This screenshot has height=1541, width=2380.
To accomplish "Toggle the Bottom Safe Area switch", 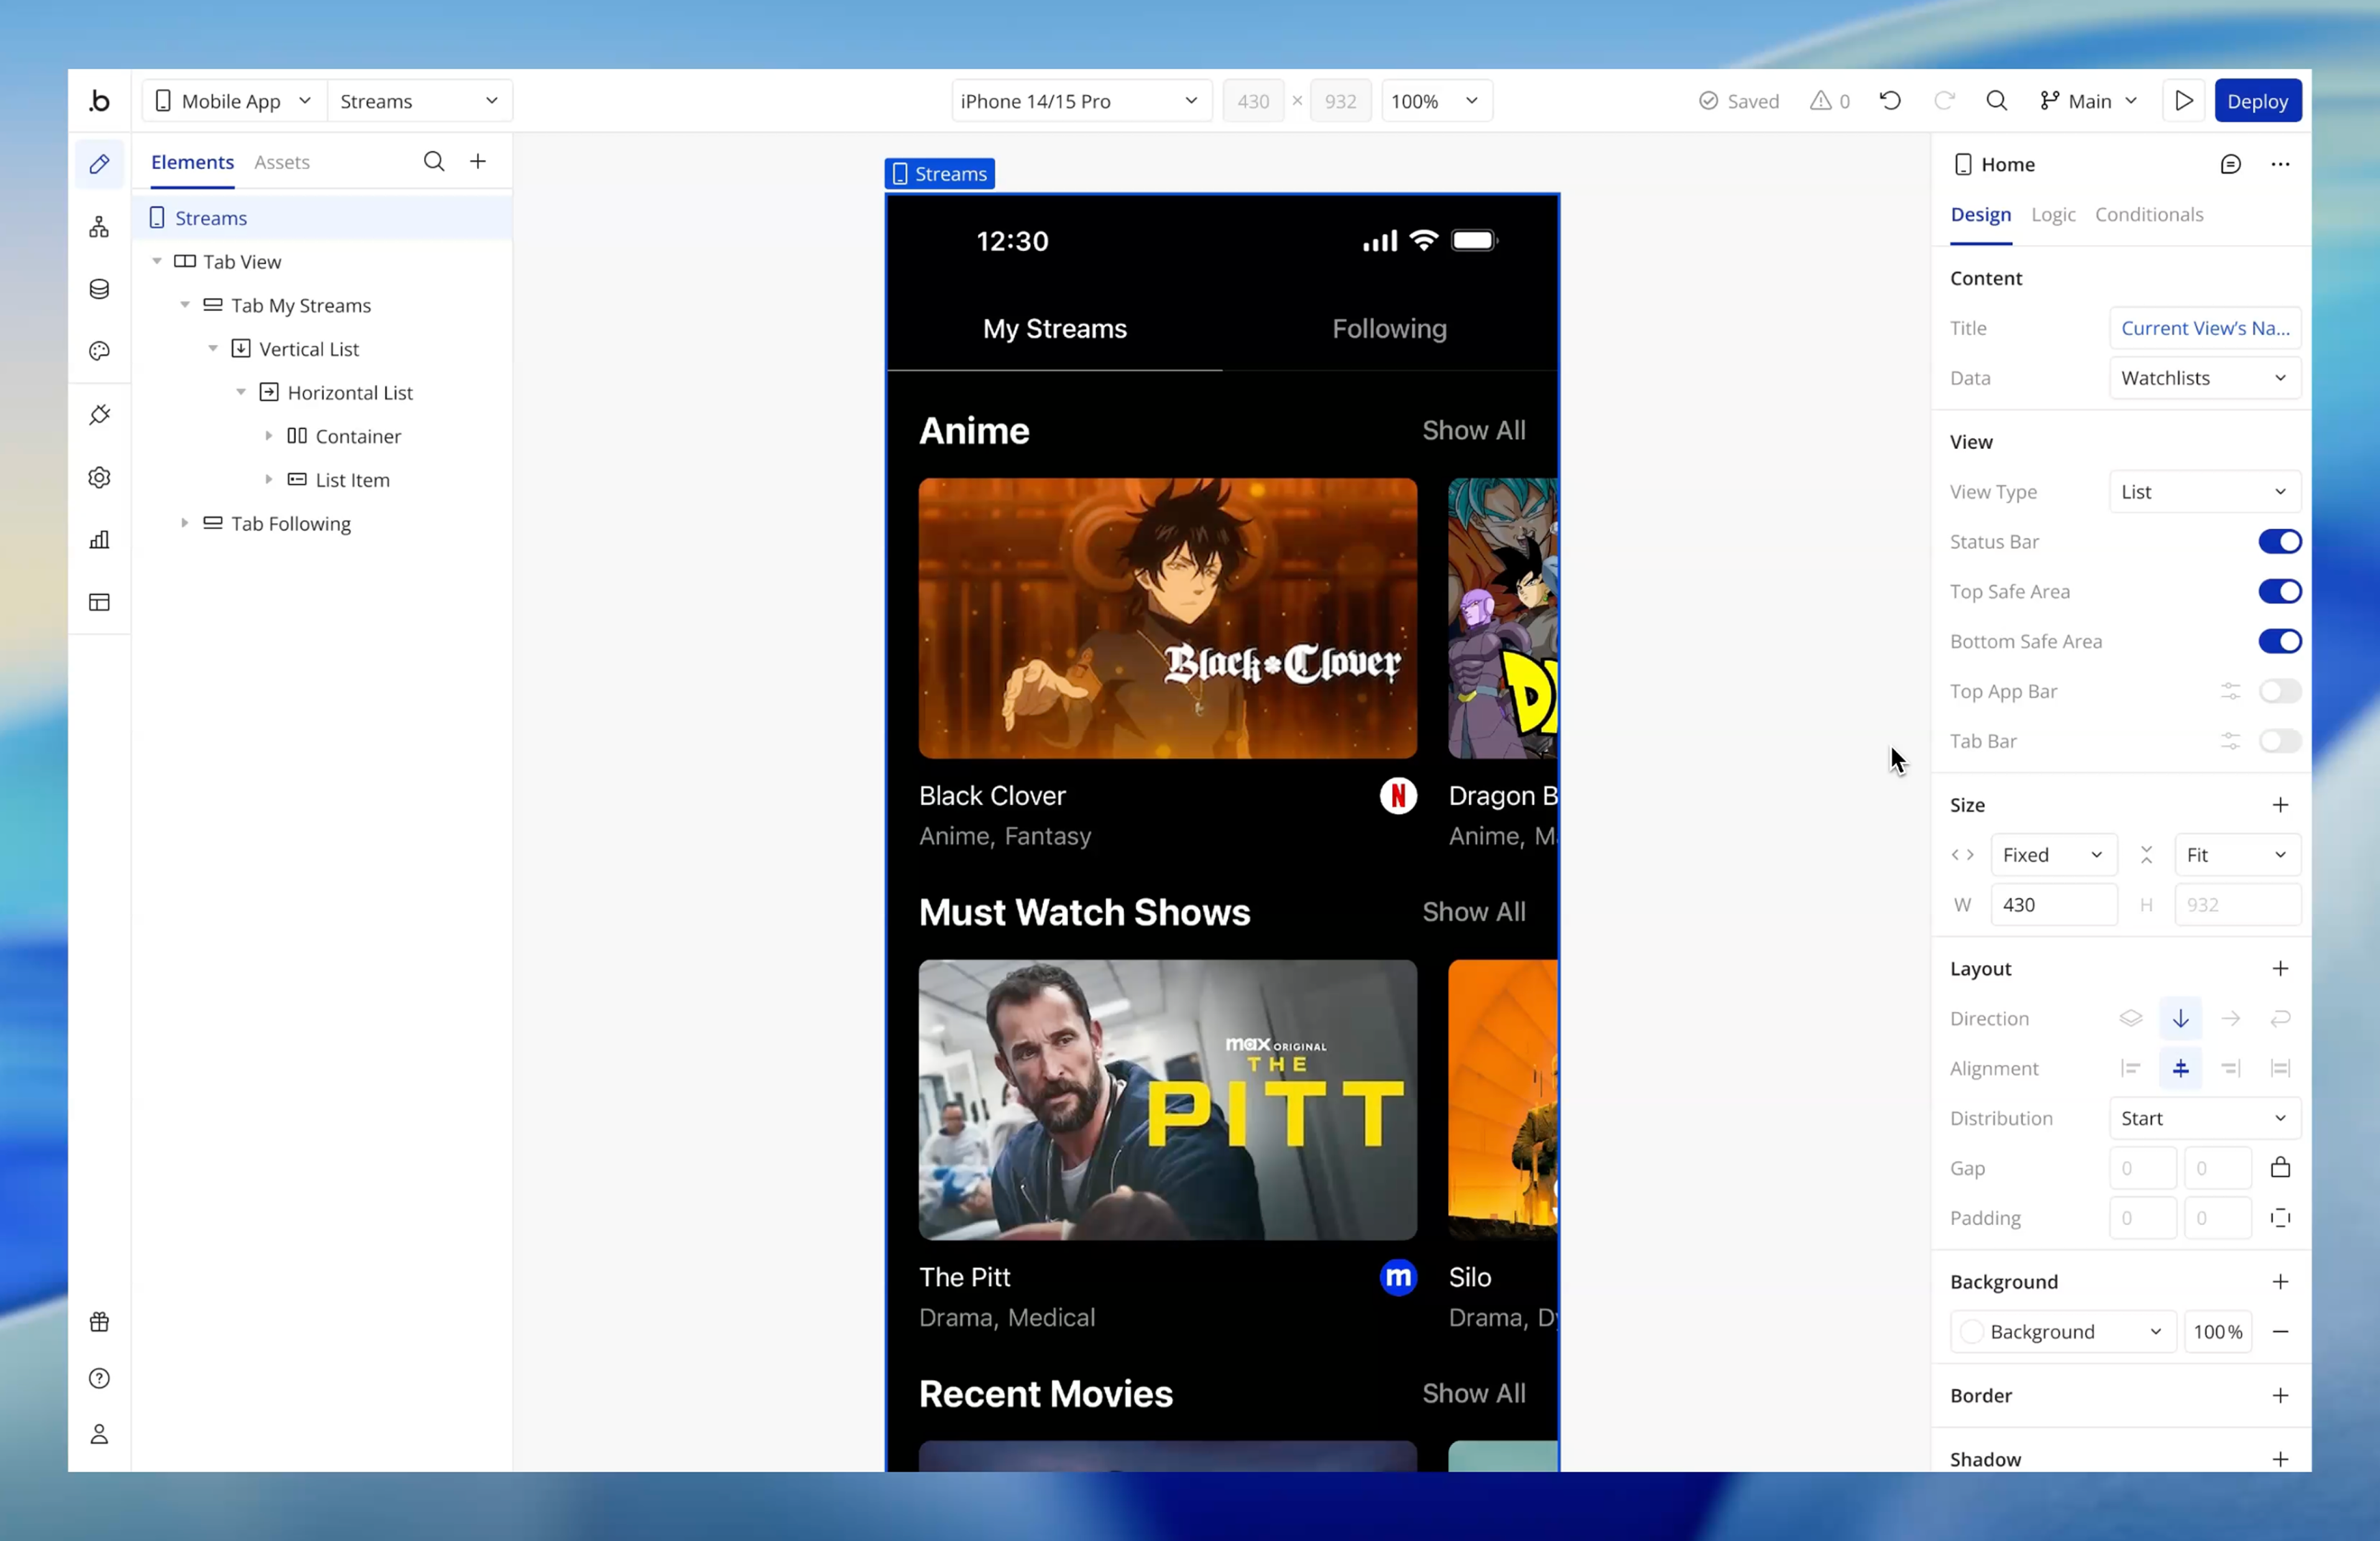I will (2280, 642).
